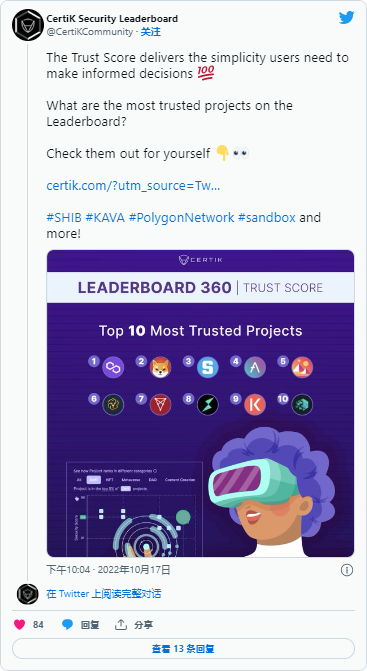Open the #SHIB hashtag
The image size is (367, 671).
(64, 217)
